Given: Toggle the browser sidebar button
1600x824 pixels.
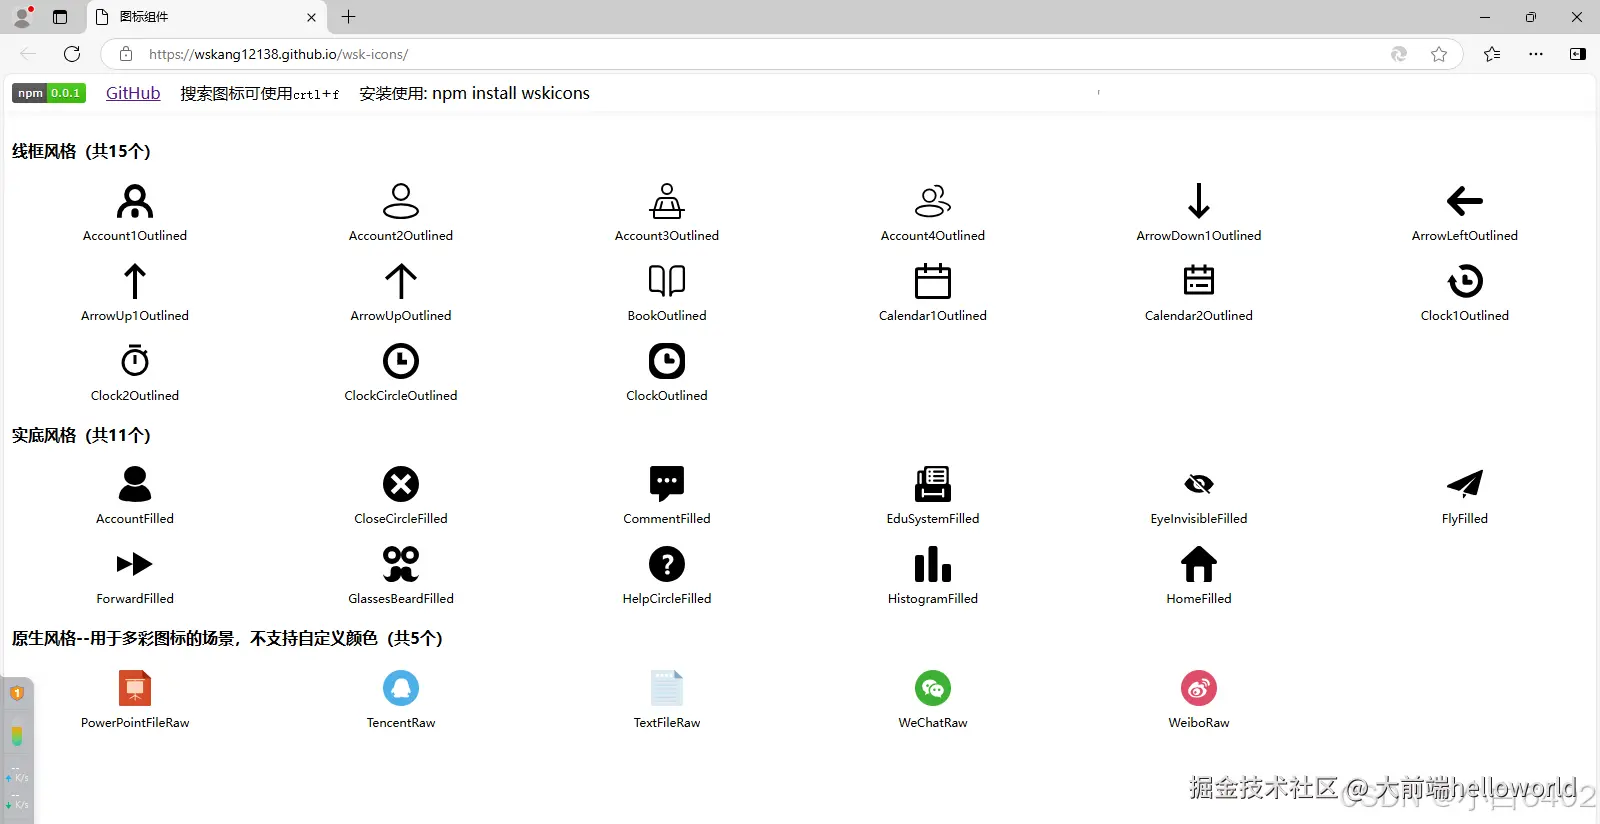Looking at the screenshot, I should point(1578,54).
